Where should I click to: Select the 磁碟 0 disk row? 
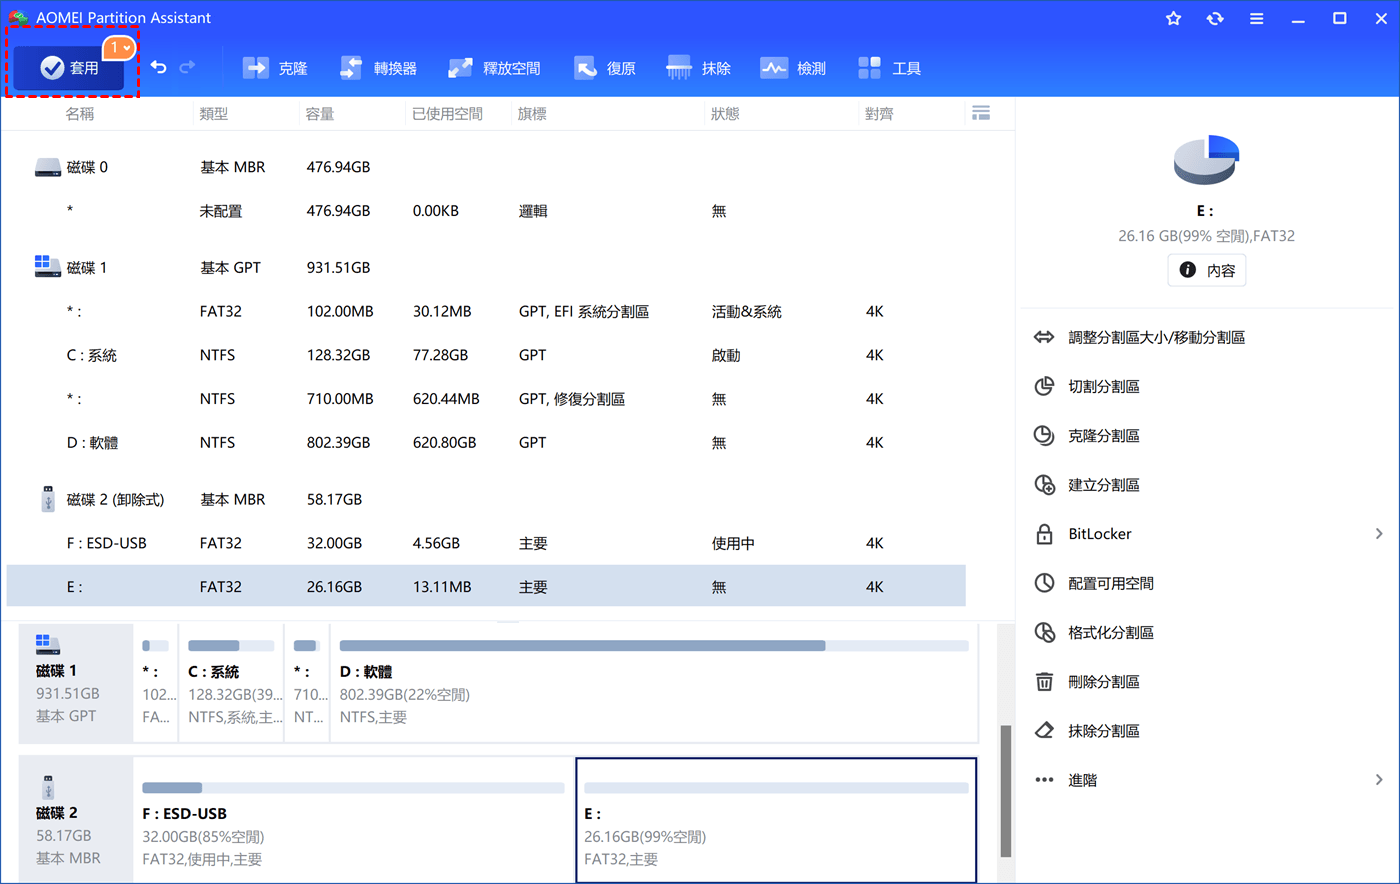click(x=486, y=167)
